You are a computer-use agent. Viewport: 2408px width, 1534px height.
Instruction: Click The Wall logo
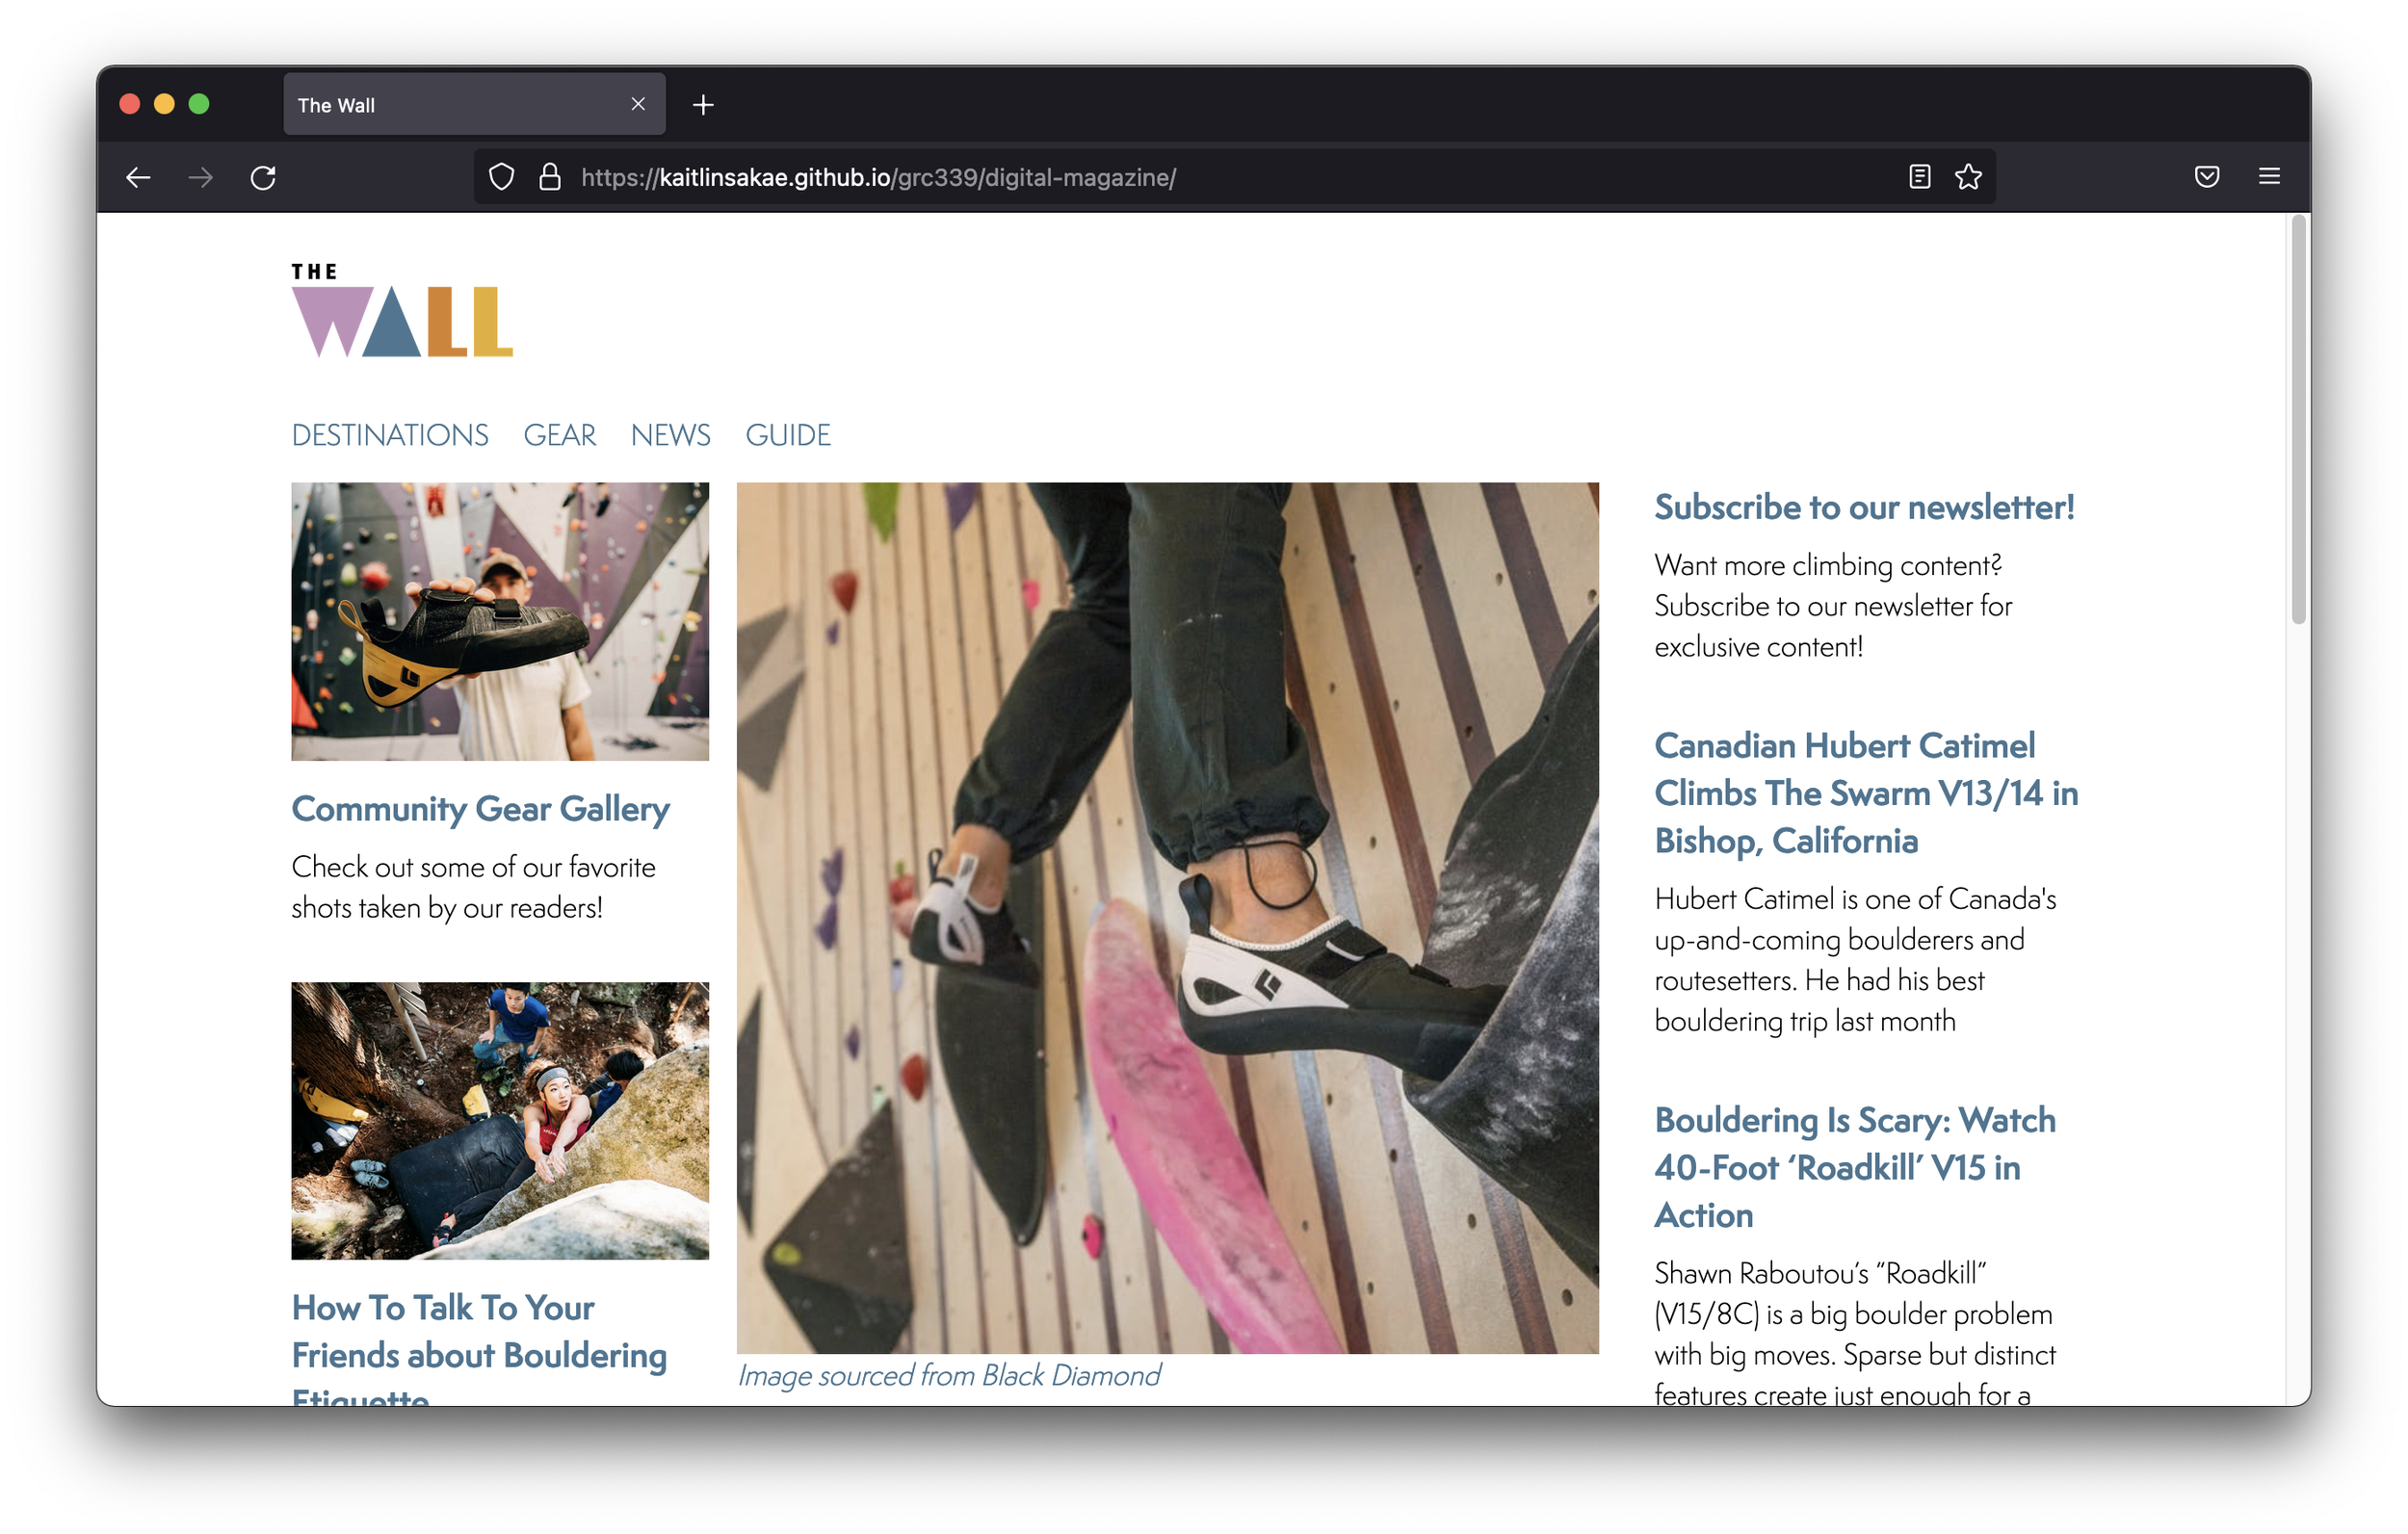coord(401,310)
